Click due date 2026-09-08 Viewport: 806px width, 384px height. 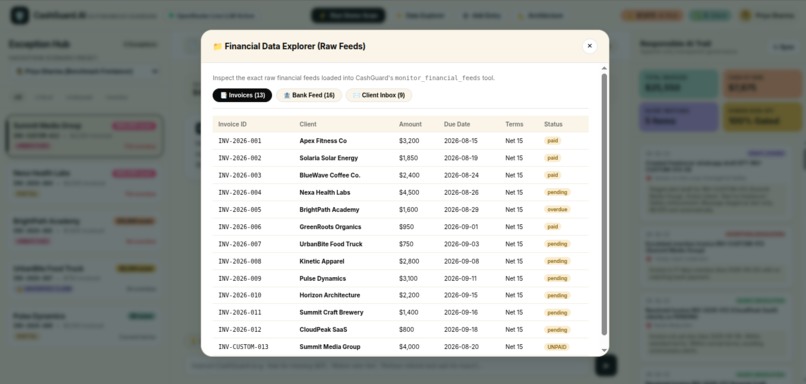point(461,261)
